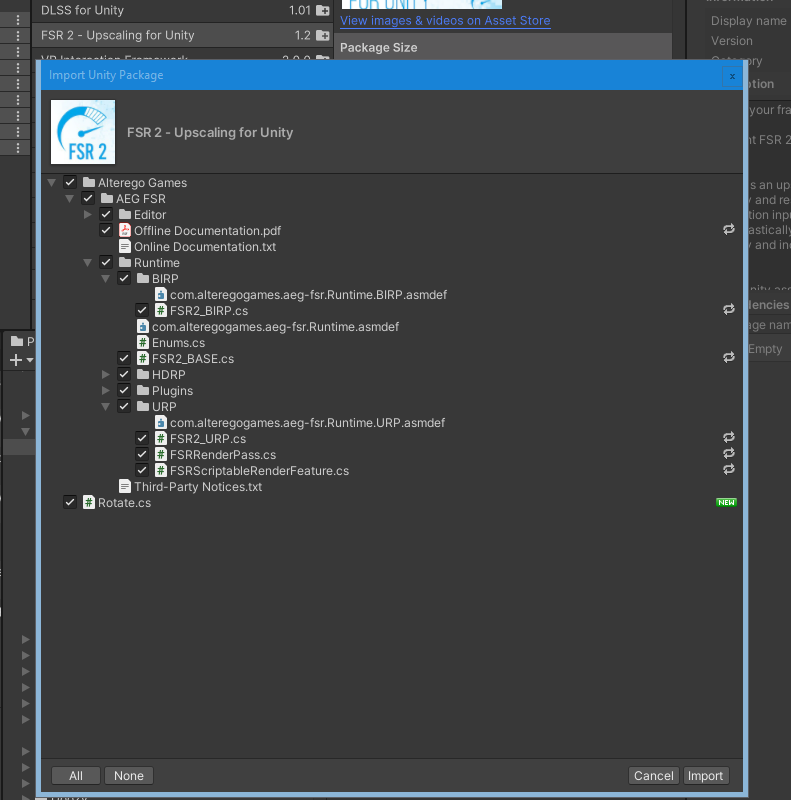
Task: Toggle the FSRRenderPass.cs checkbox
Action: click(142, 455)
